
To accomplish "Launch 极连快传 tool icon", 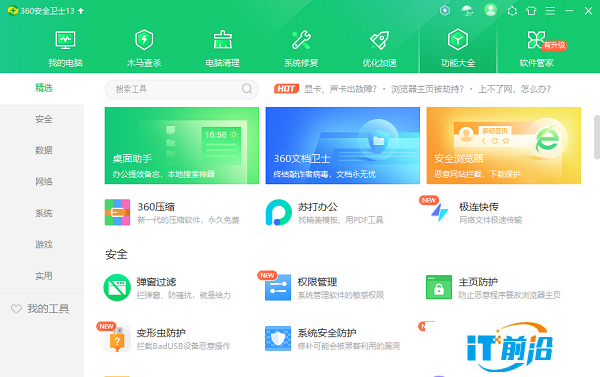I will [439, 212].
